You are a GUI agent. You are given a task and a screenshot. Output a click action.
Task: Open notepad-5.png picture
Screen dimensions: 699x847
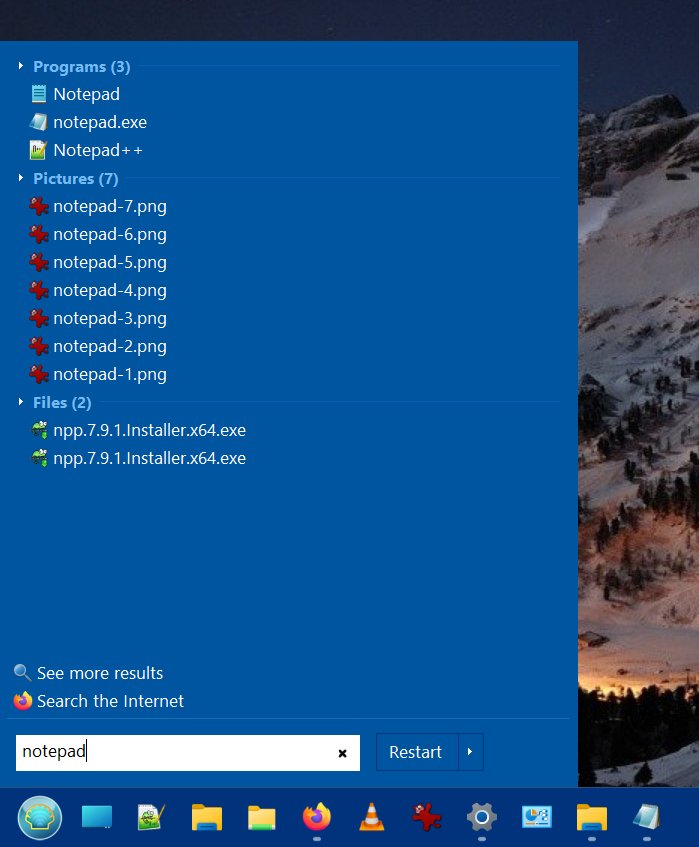tap(98, 263)
